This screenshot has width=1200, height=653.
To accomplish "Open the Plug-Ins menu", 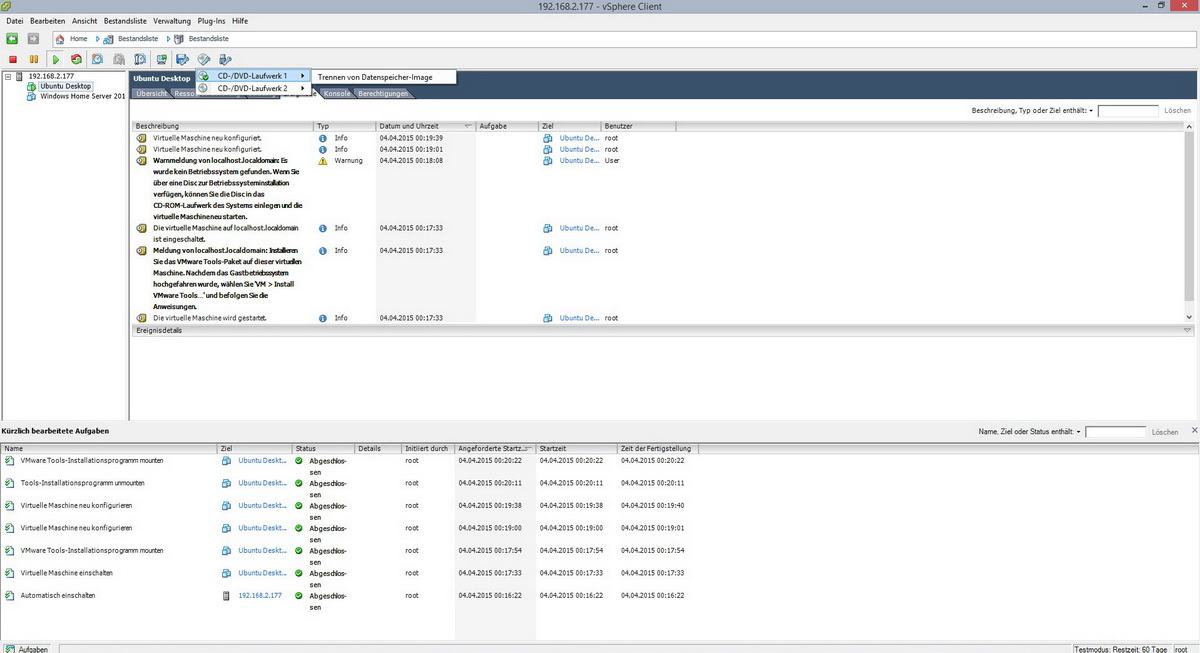I will pos(212,21).
